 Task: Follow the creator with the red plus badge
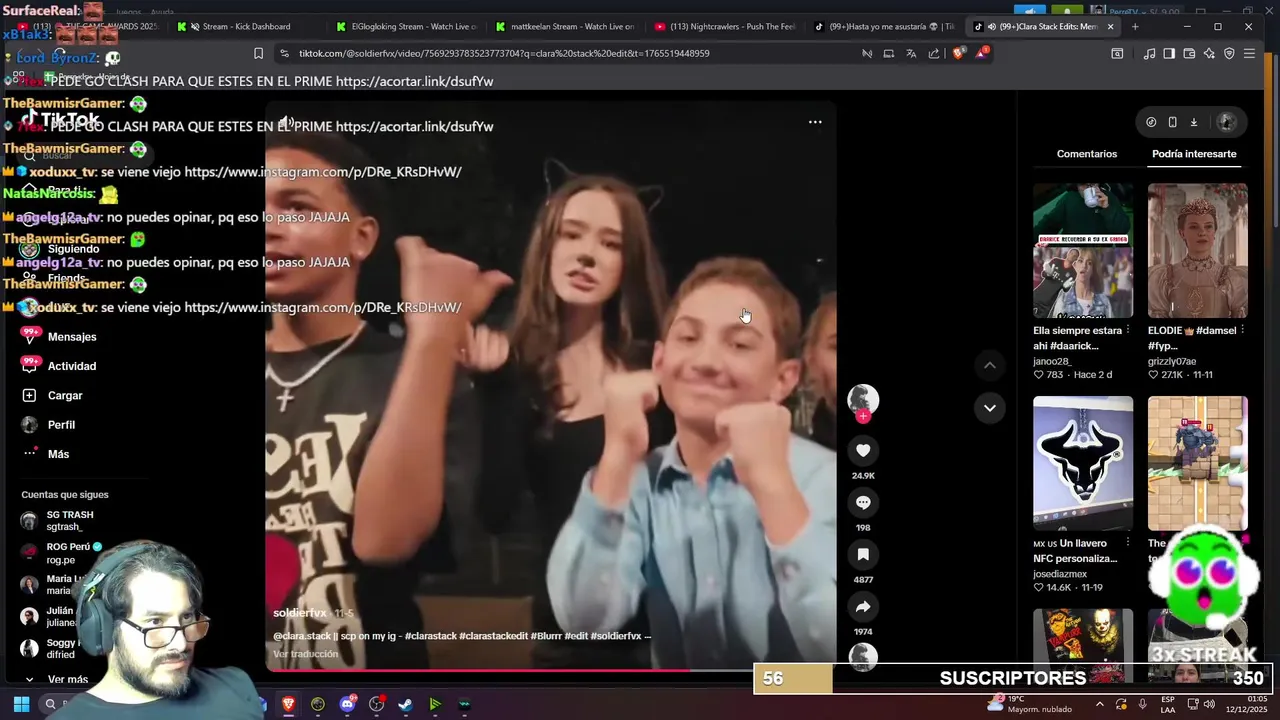tap(863, 416)
